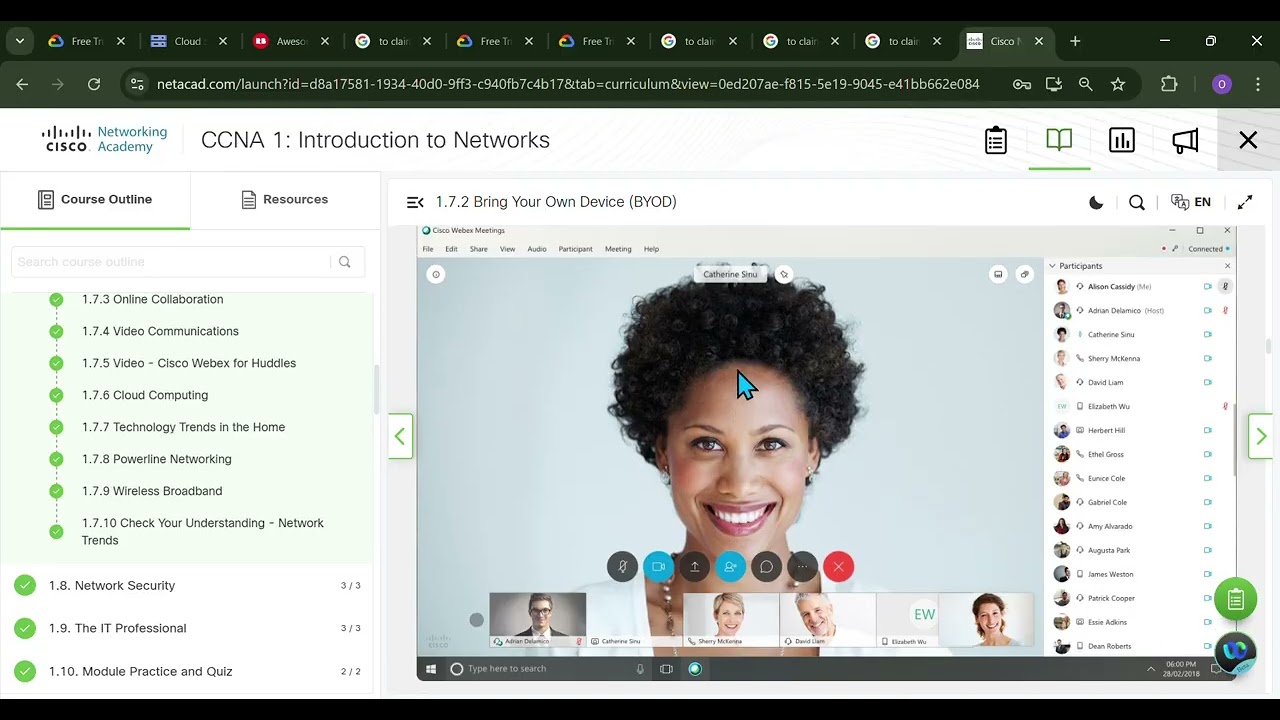Screen dimensions: 1280x720
Task: Click Adrian Delamico video thumbnail
Action: tap(538, 619)
